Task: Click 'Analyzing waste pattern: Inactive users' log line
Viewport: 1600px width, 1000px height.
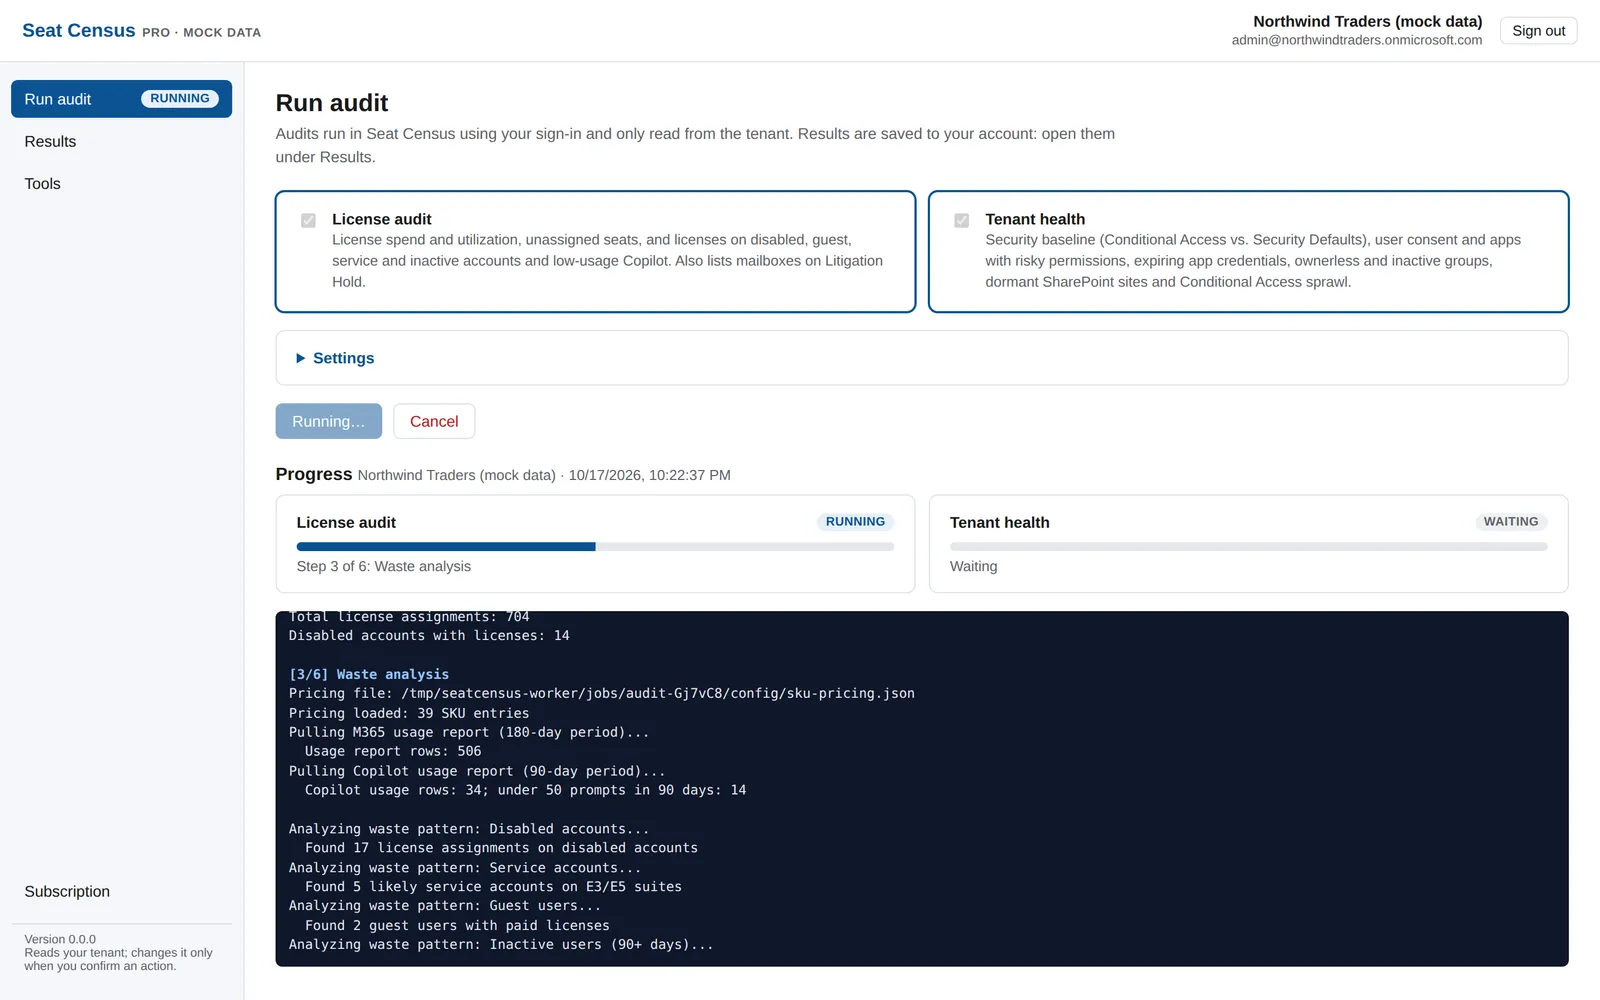Action: pyautogui.click(x=501, y=945)
